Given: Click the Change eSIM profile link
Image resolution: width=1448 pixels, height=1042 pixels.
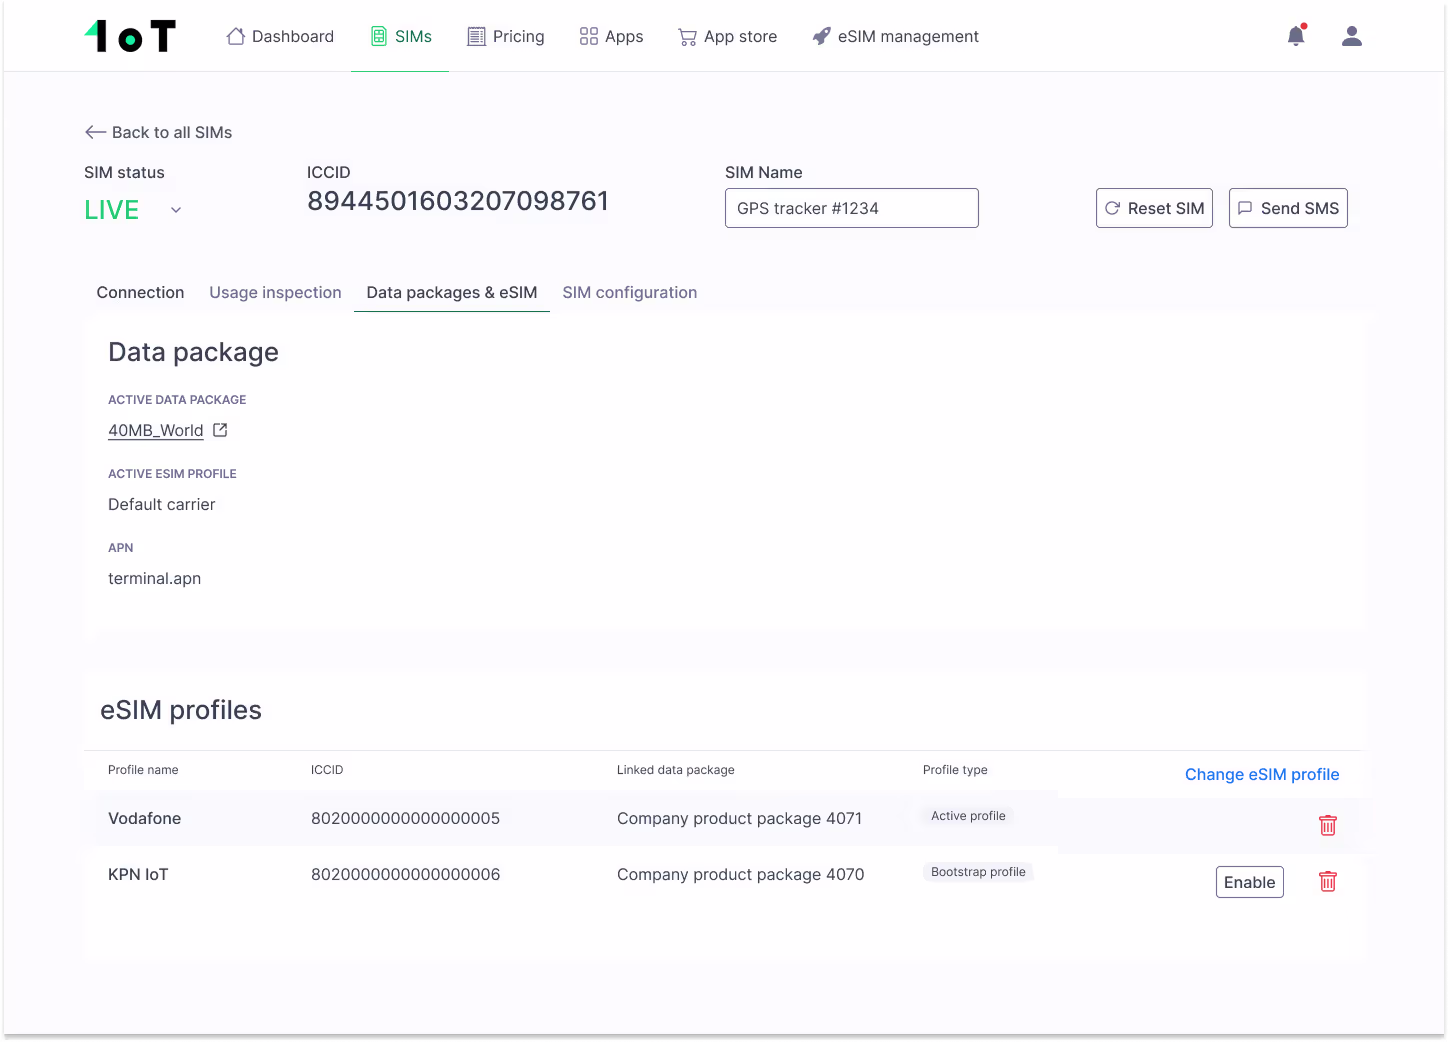Looking at the screenshot, I should pos(1262,774).
